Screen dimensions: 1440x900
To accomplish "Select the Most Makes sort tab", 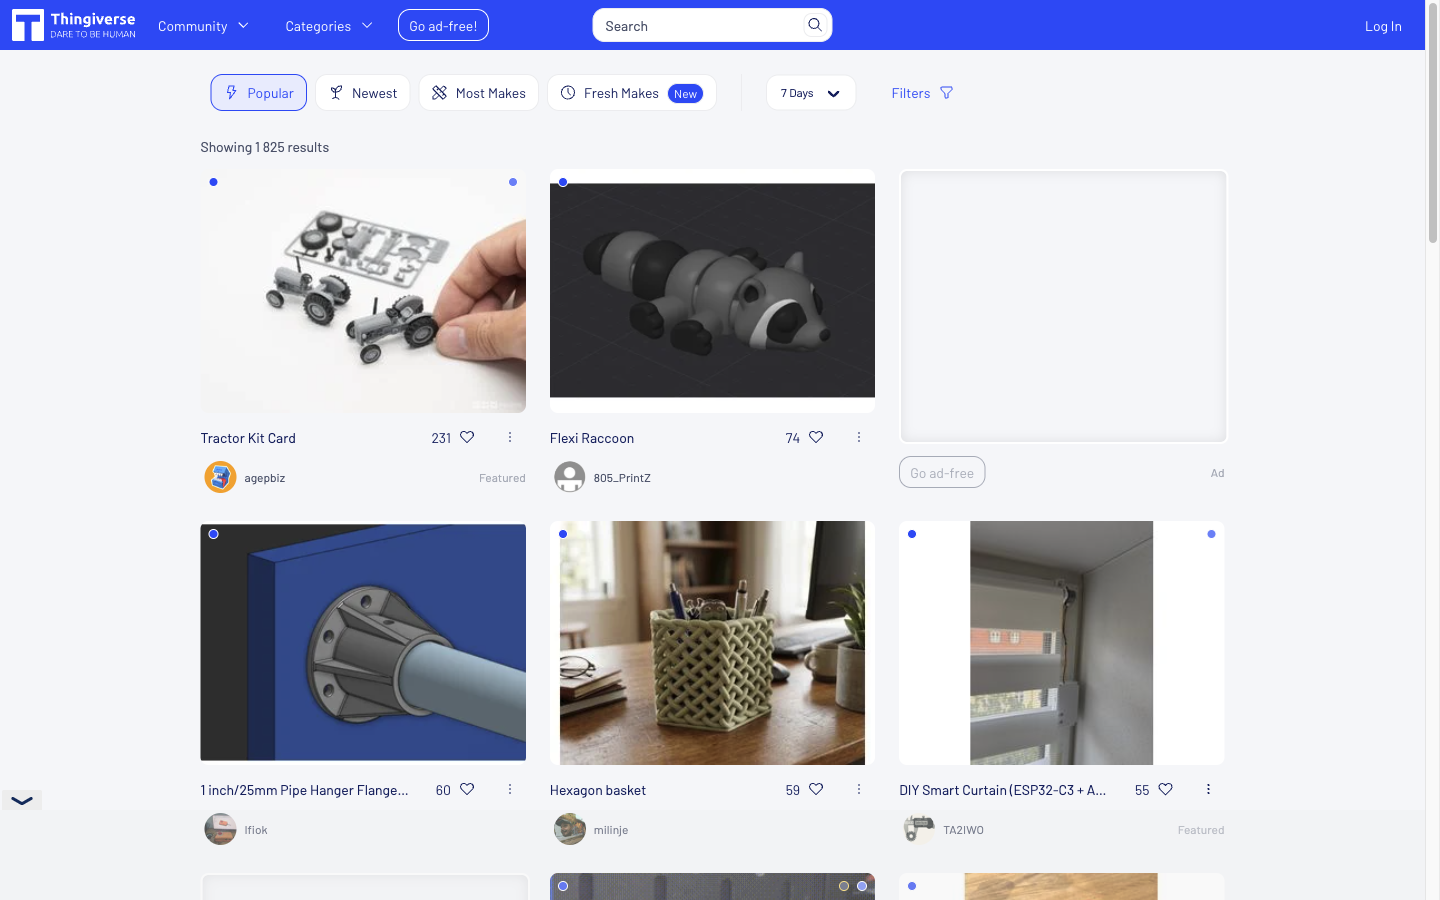I will point(479,93).
